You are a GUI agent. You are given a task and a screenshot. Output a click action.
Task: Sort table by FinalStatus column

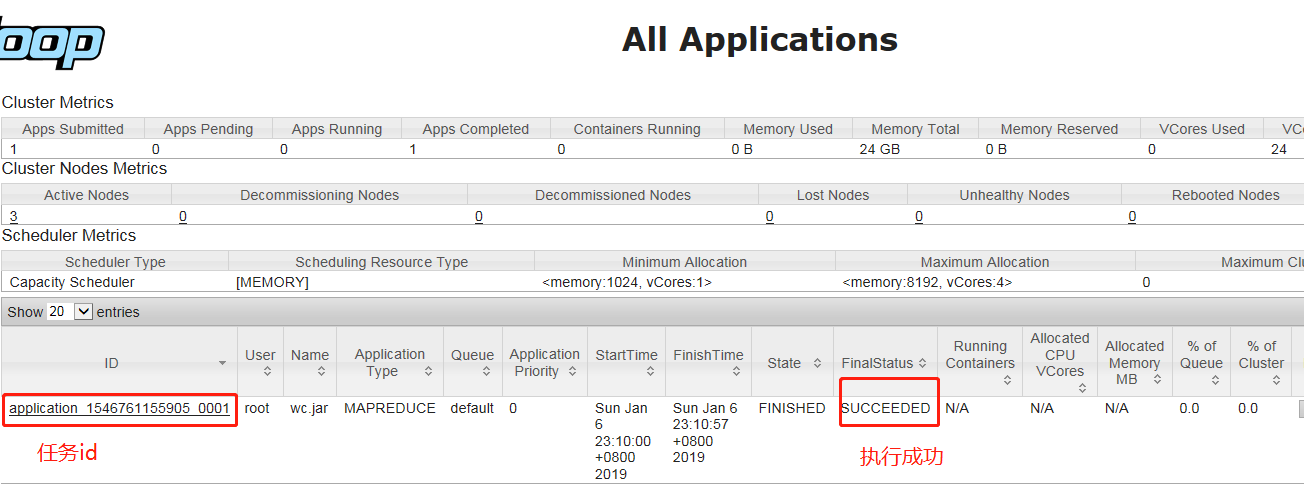(x=885, y=363)
